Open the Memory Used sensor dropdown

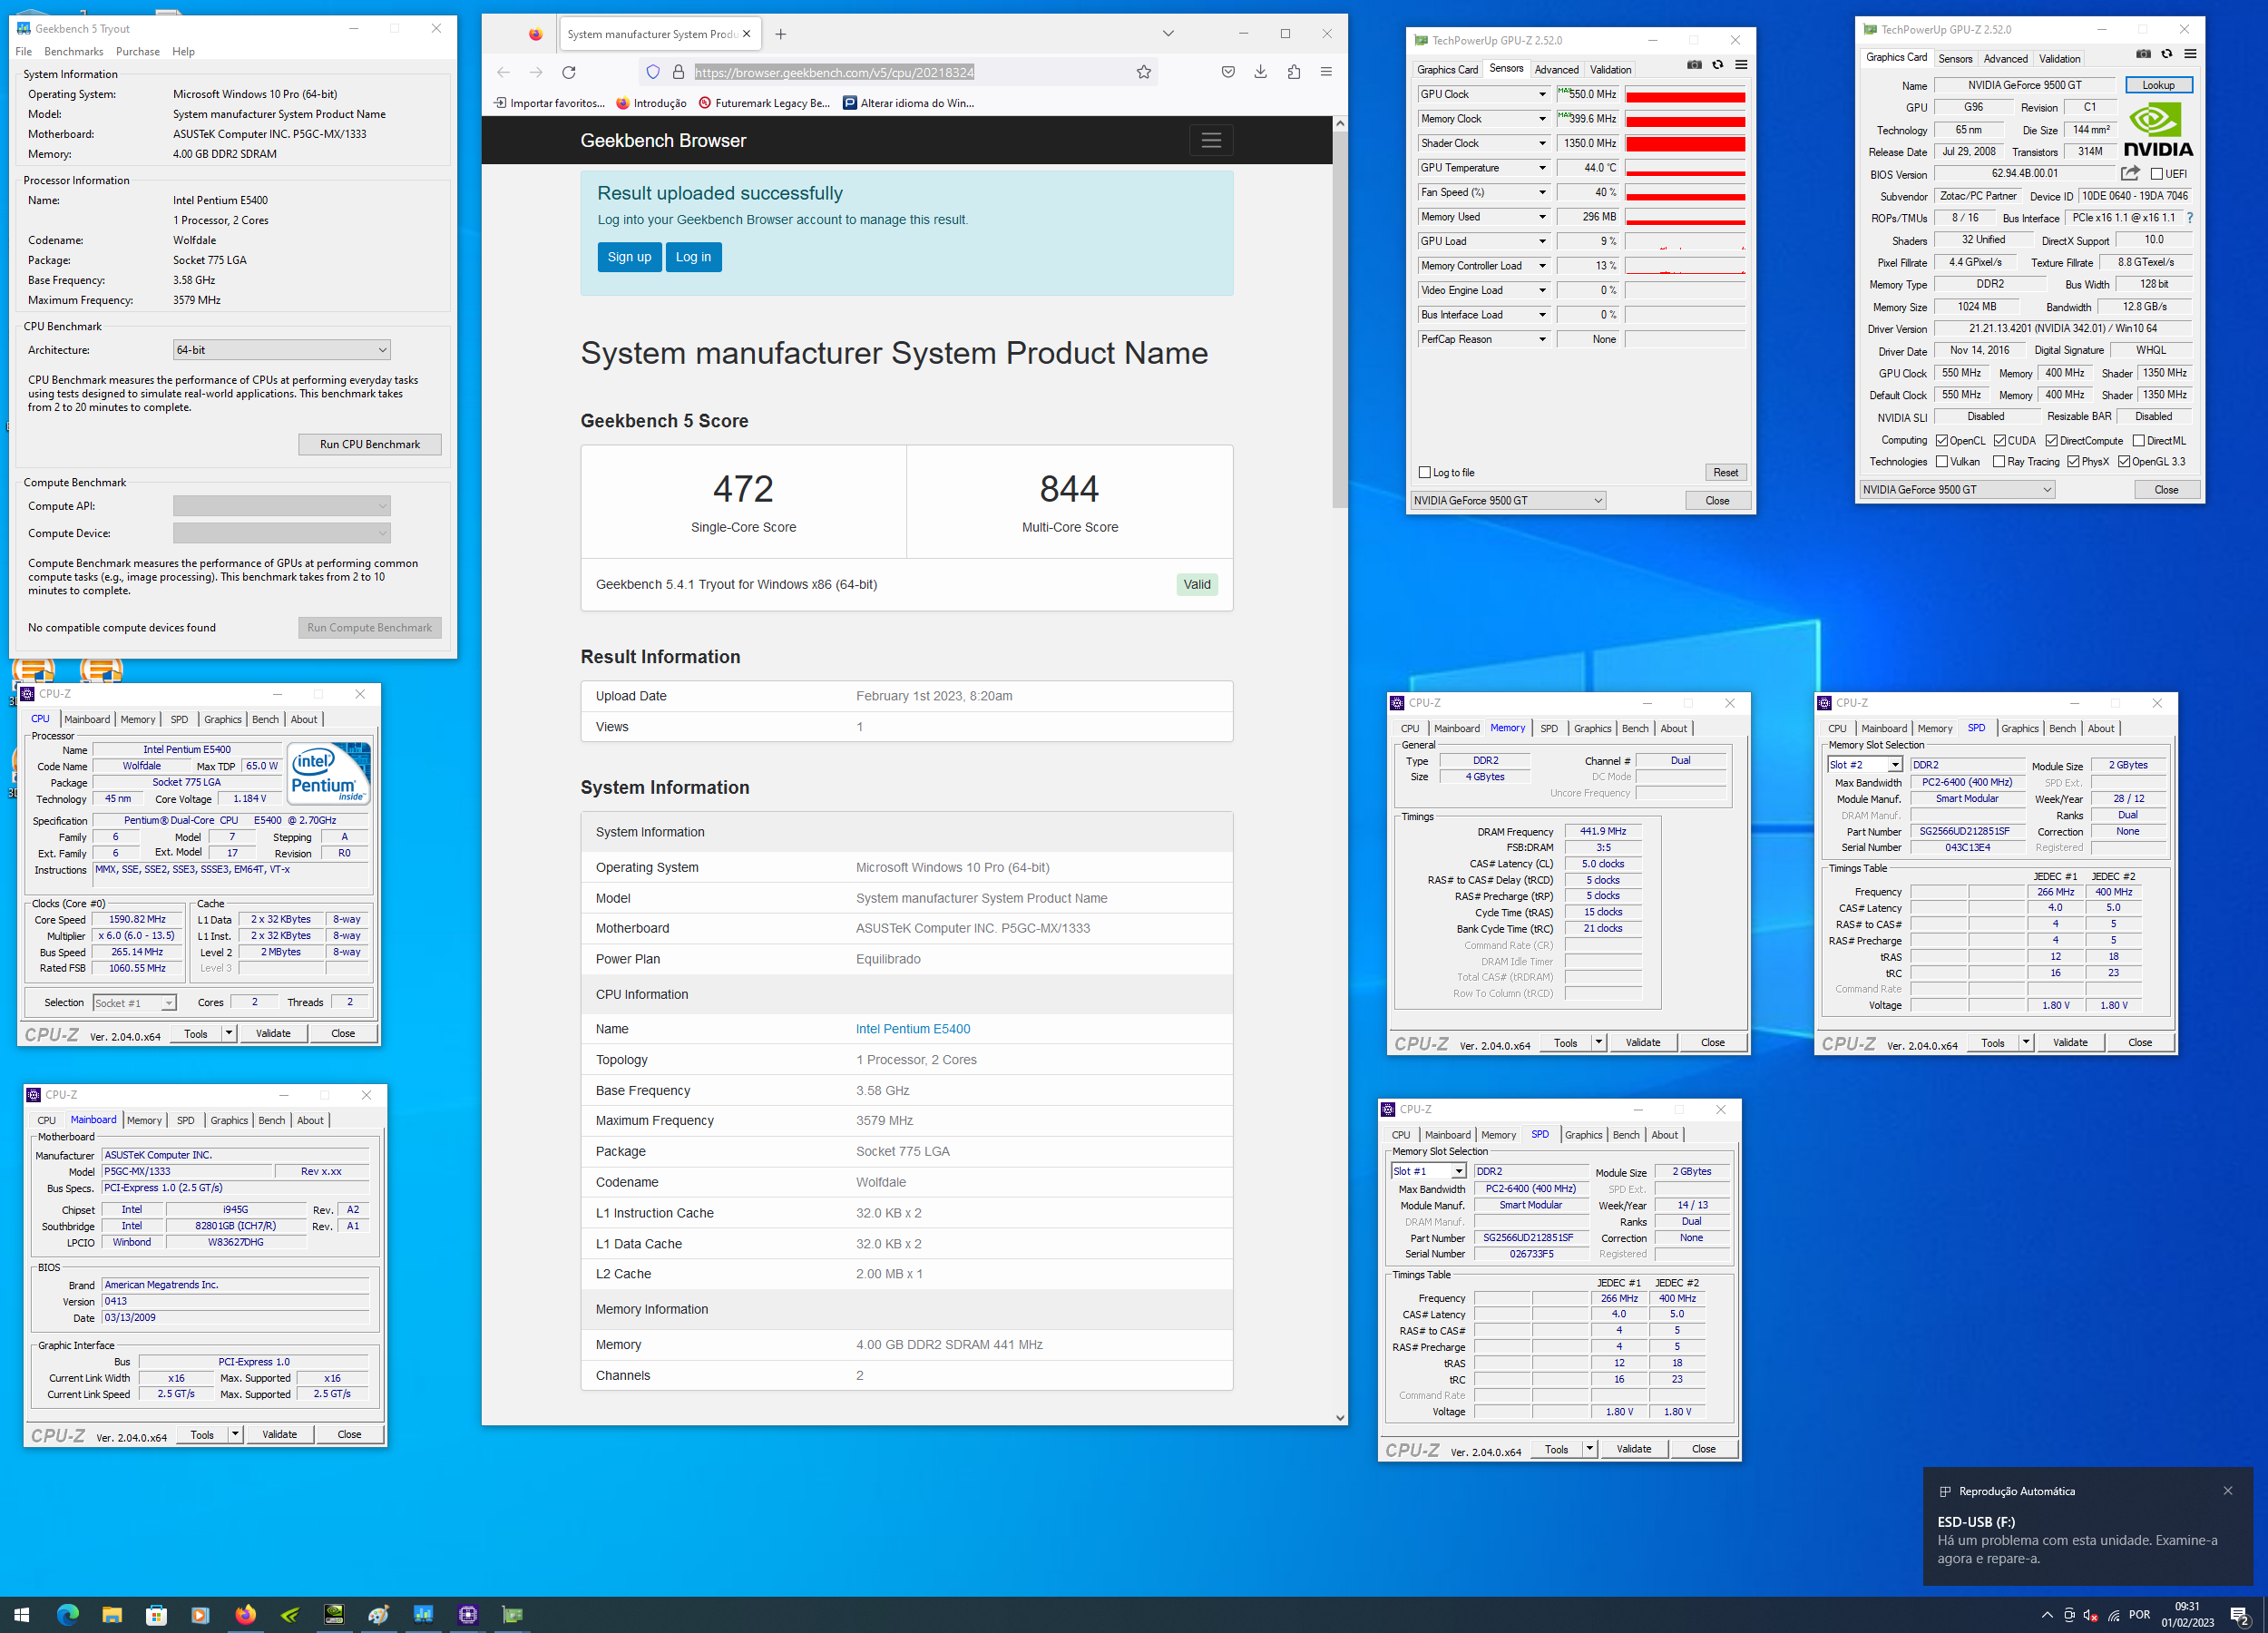coord(1542,217)
